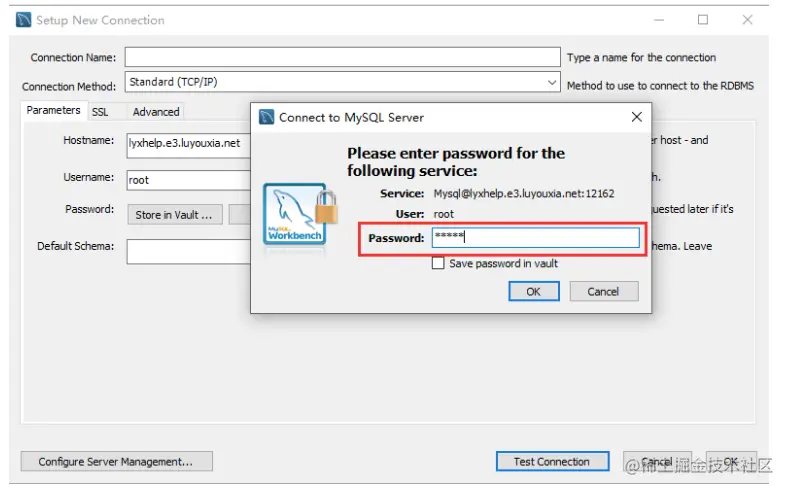
Task: Click the Connection Name text field
Action: pyautogui.click(x=342, y=57)
